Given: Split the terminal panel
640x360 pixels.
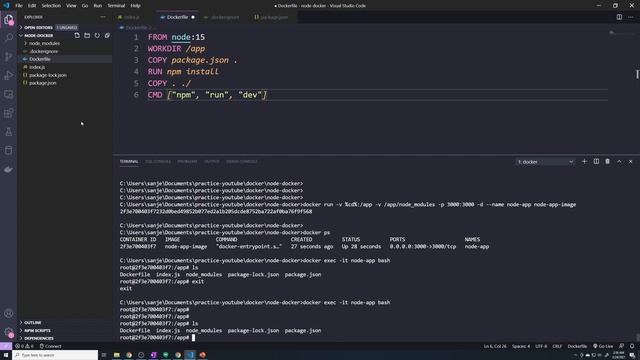Looking at the screenshot, I should pyautogui.click(x=596, y=162).
